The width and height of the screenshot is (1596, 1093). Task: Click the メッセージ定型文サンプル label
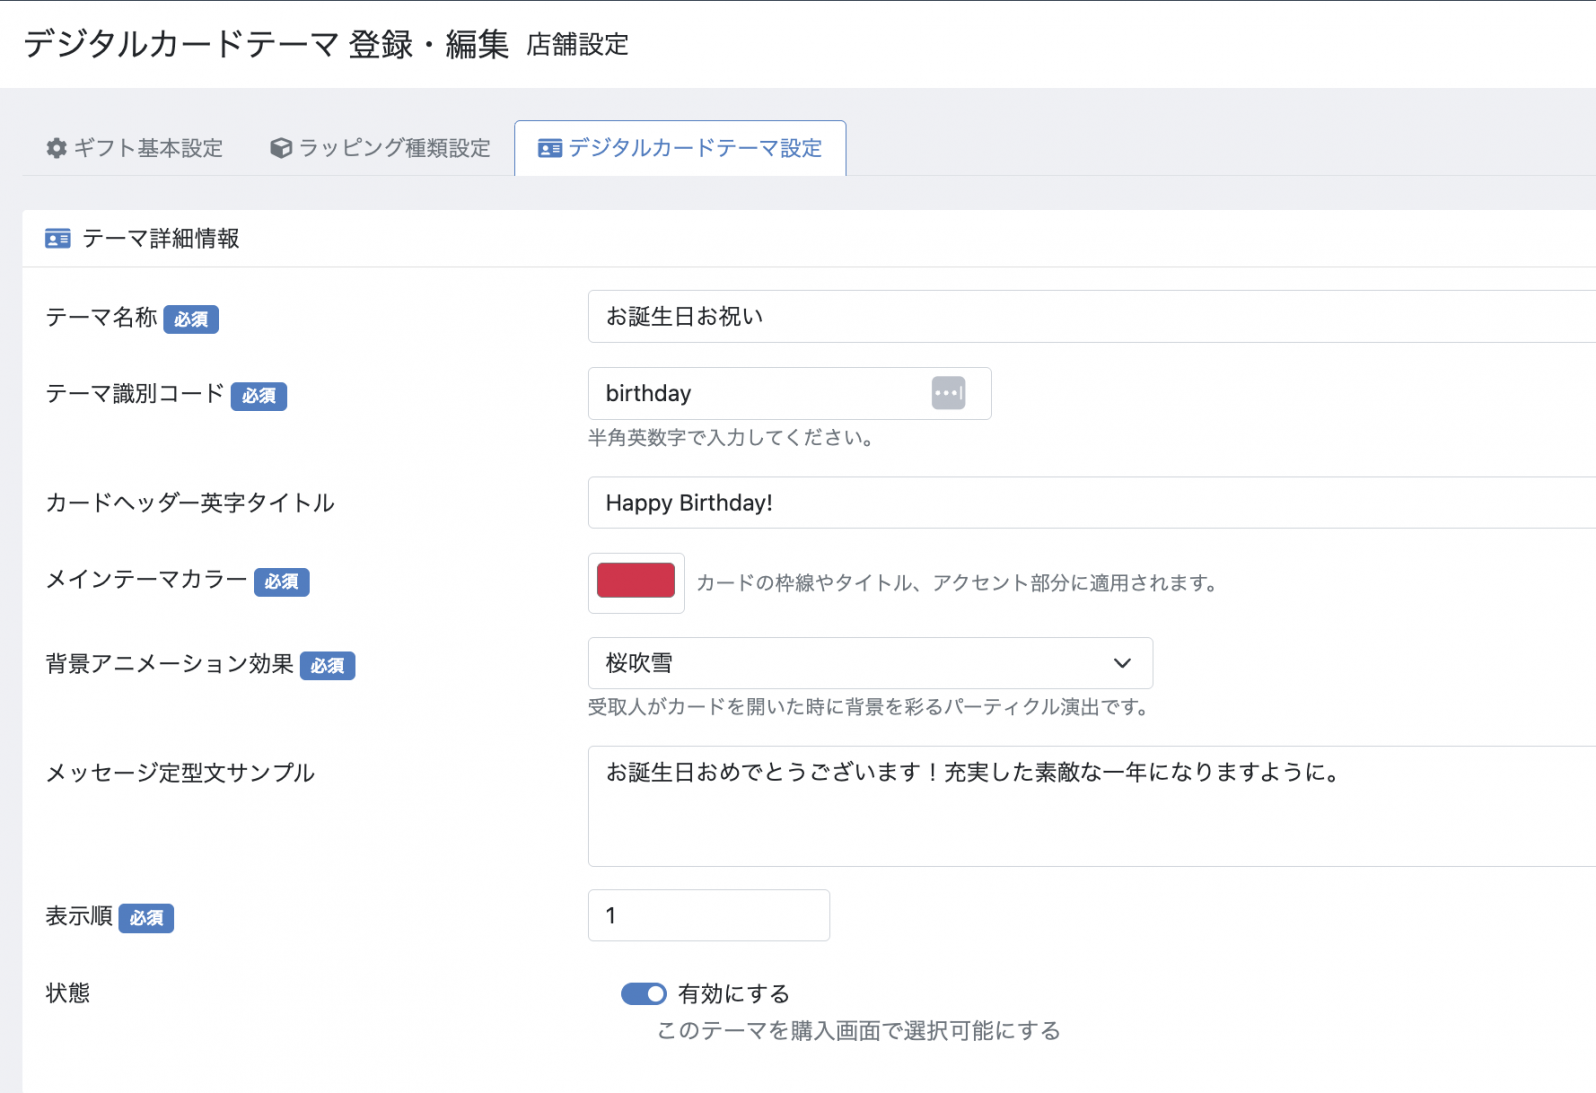pyautogui.click(x=180, y=772)
